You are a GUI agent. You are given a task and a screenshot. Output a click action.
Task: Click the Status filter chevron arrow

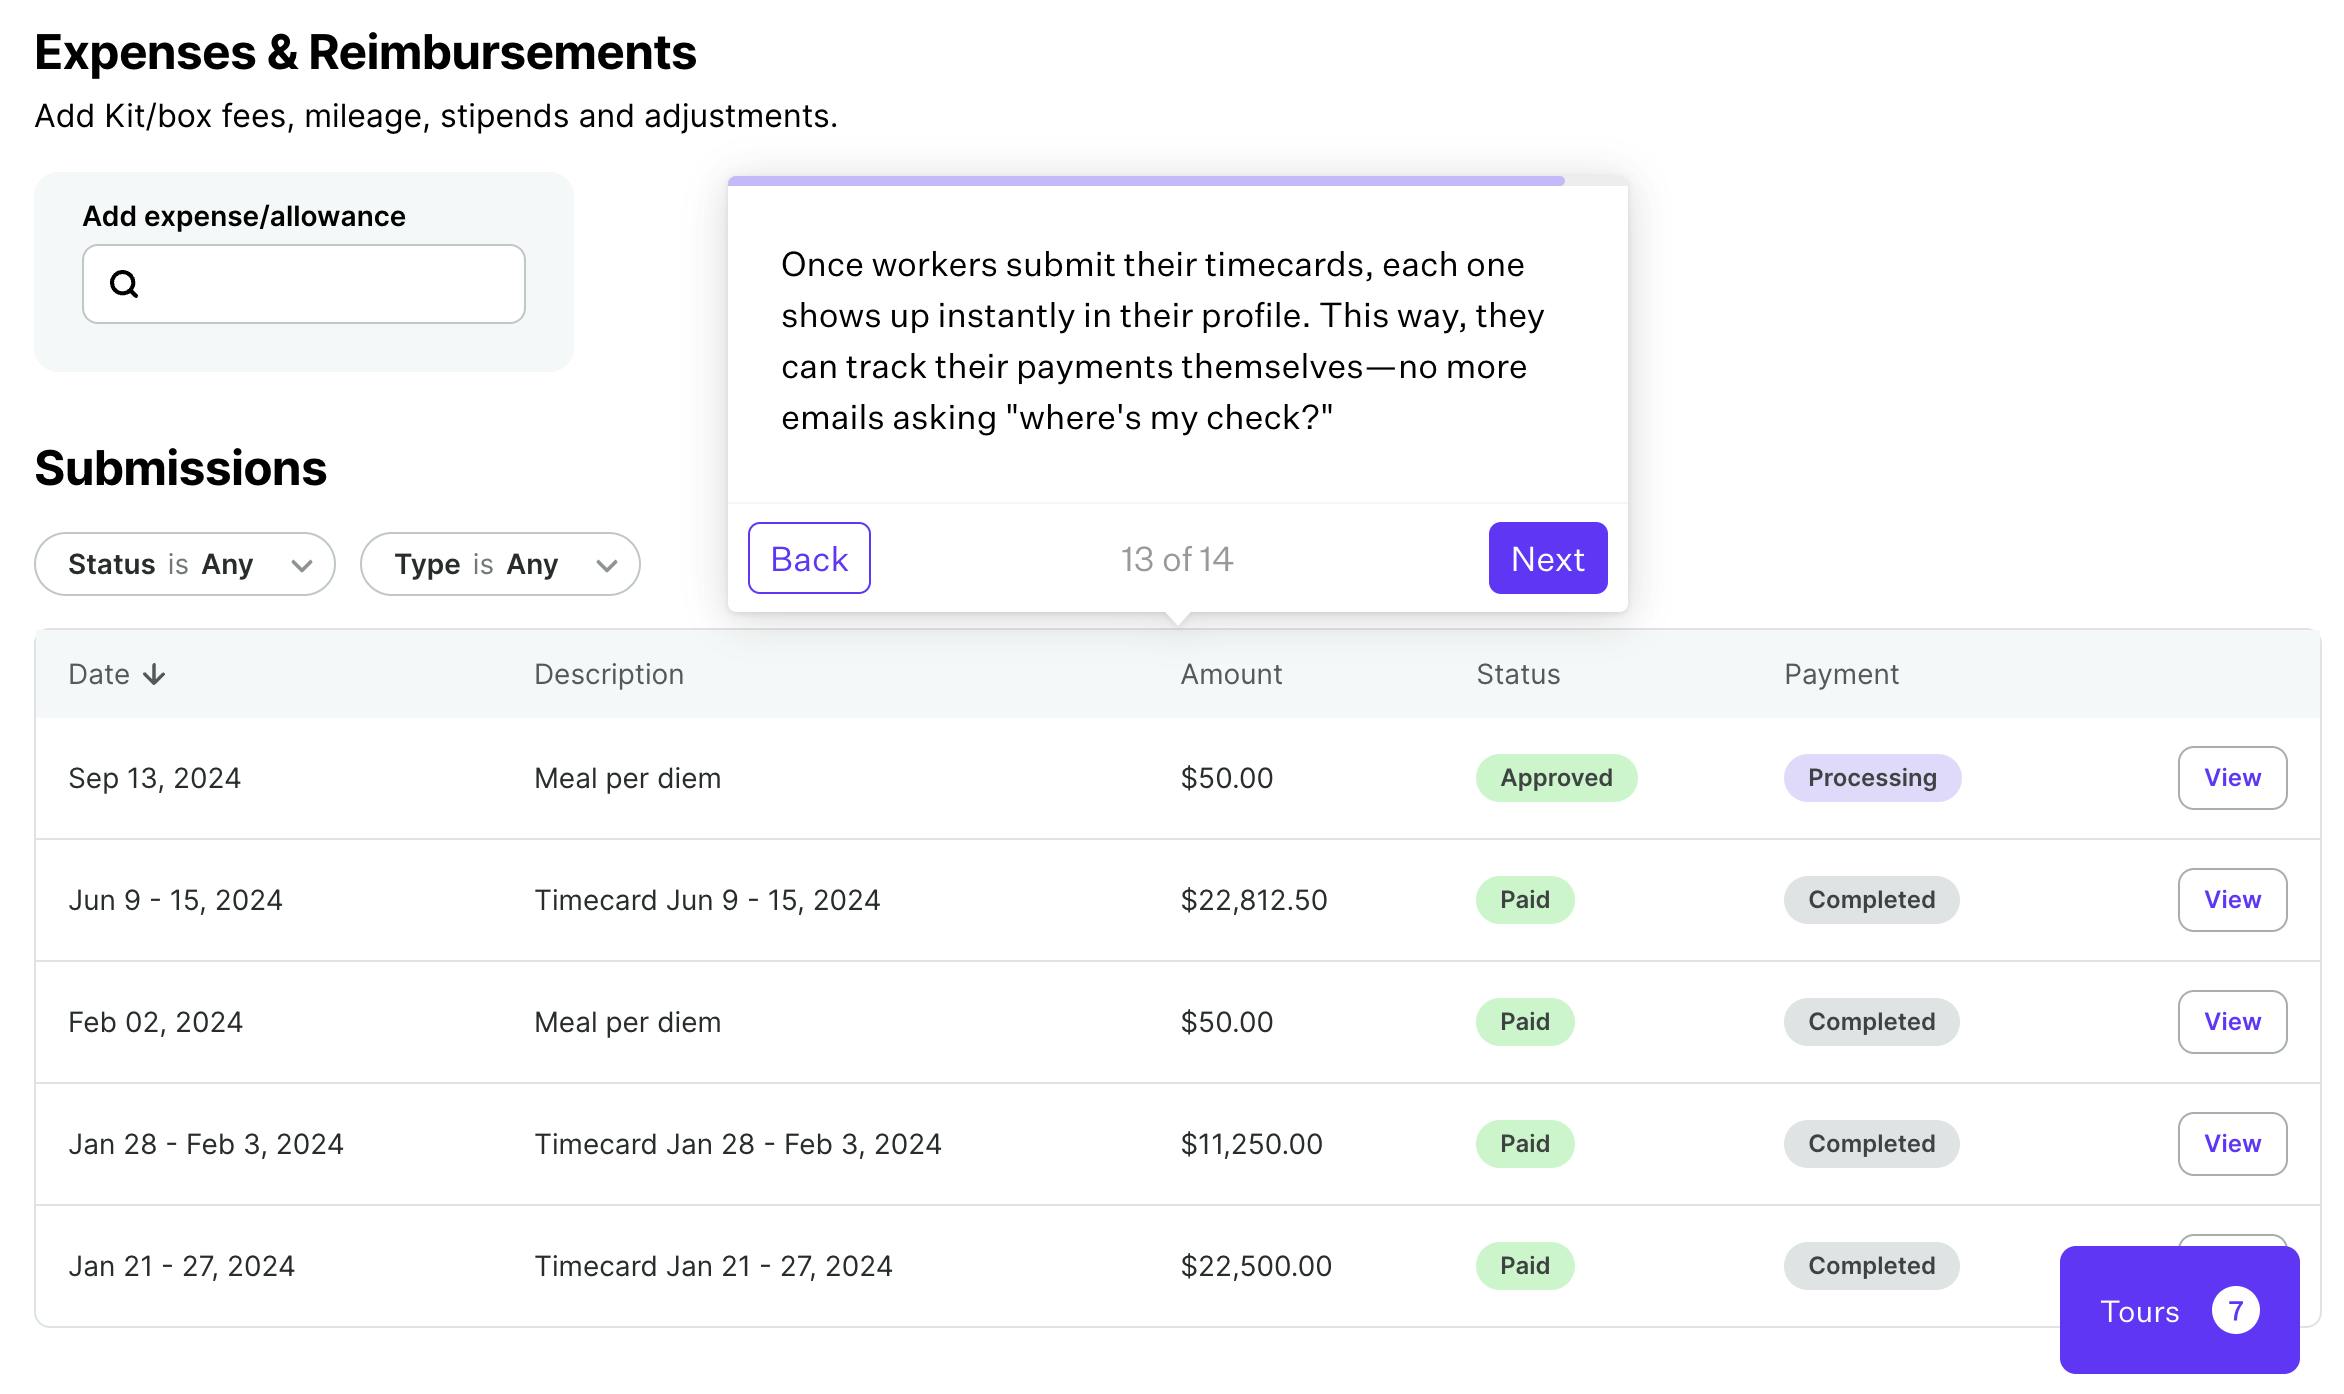tap(301, 565)
